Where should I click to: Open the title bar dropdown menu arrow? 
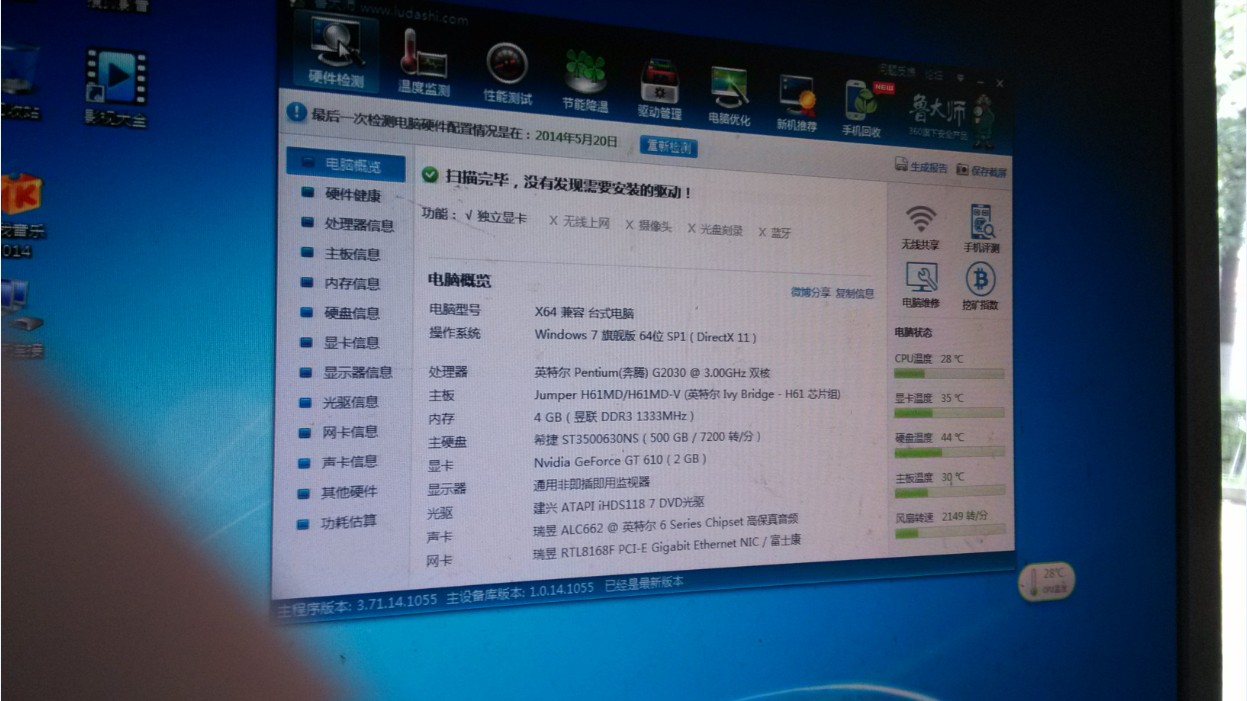tap(960, 77)
